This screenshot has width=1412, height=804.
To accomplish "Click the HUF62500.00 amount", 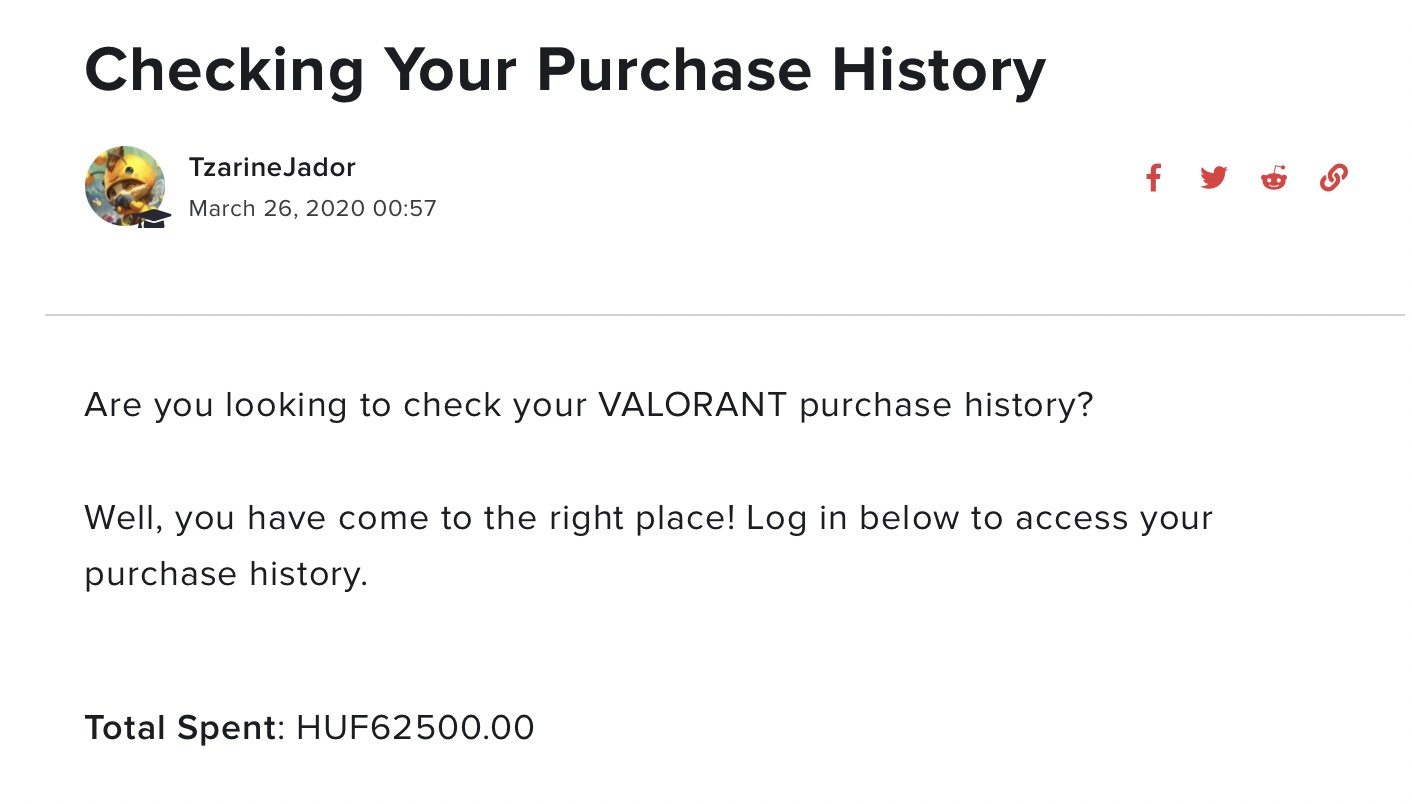I will [415, 728].
